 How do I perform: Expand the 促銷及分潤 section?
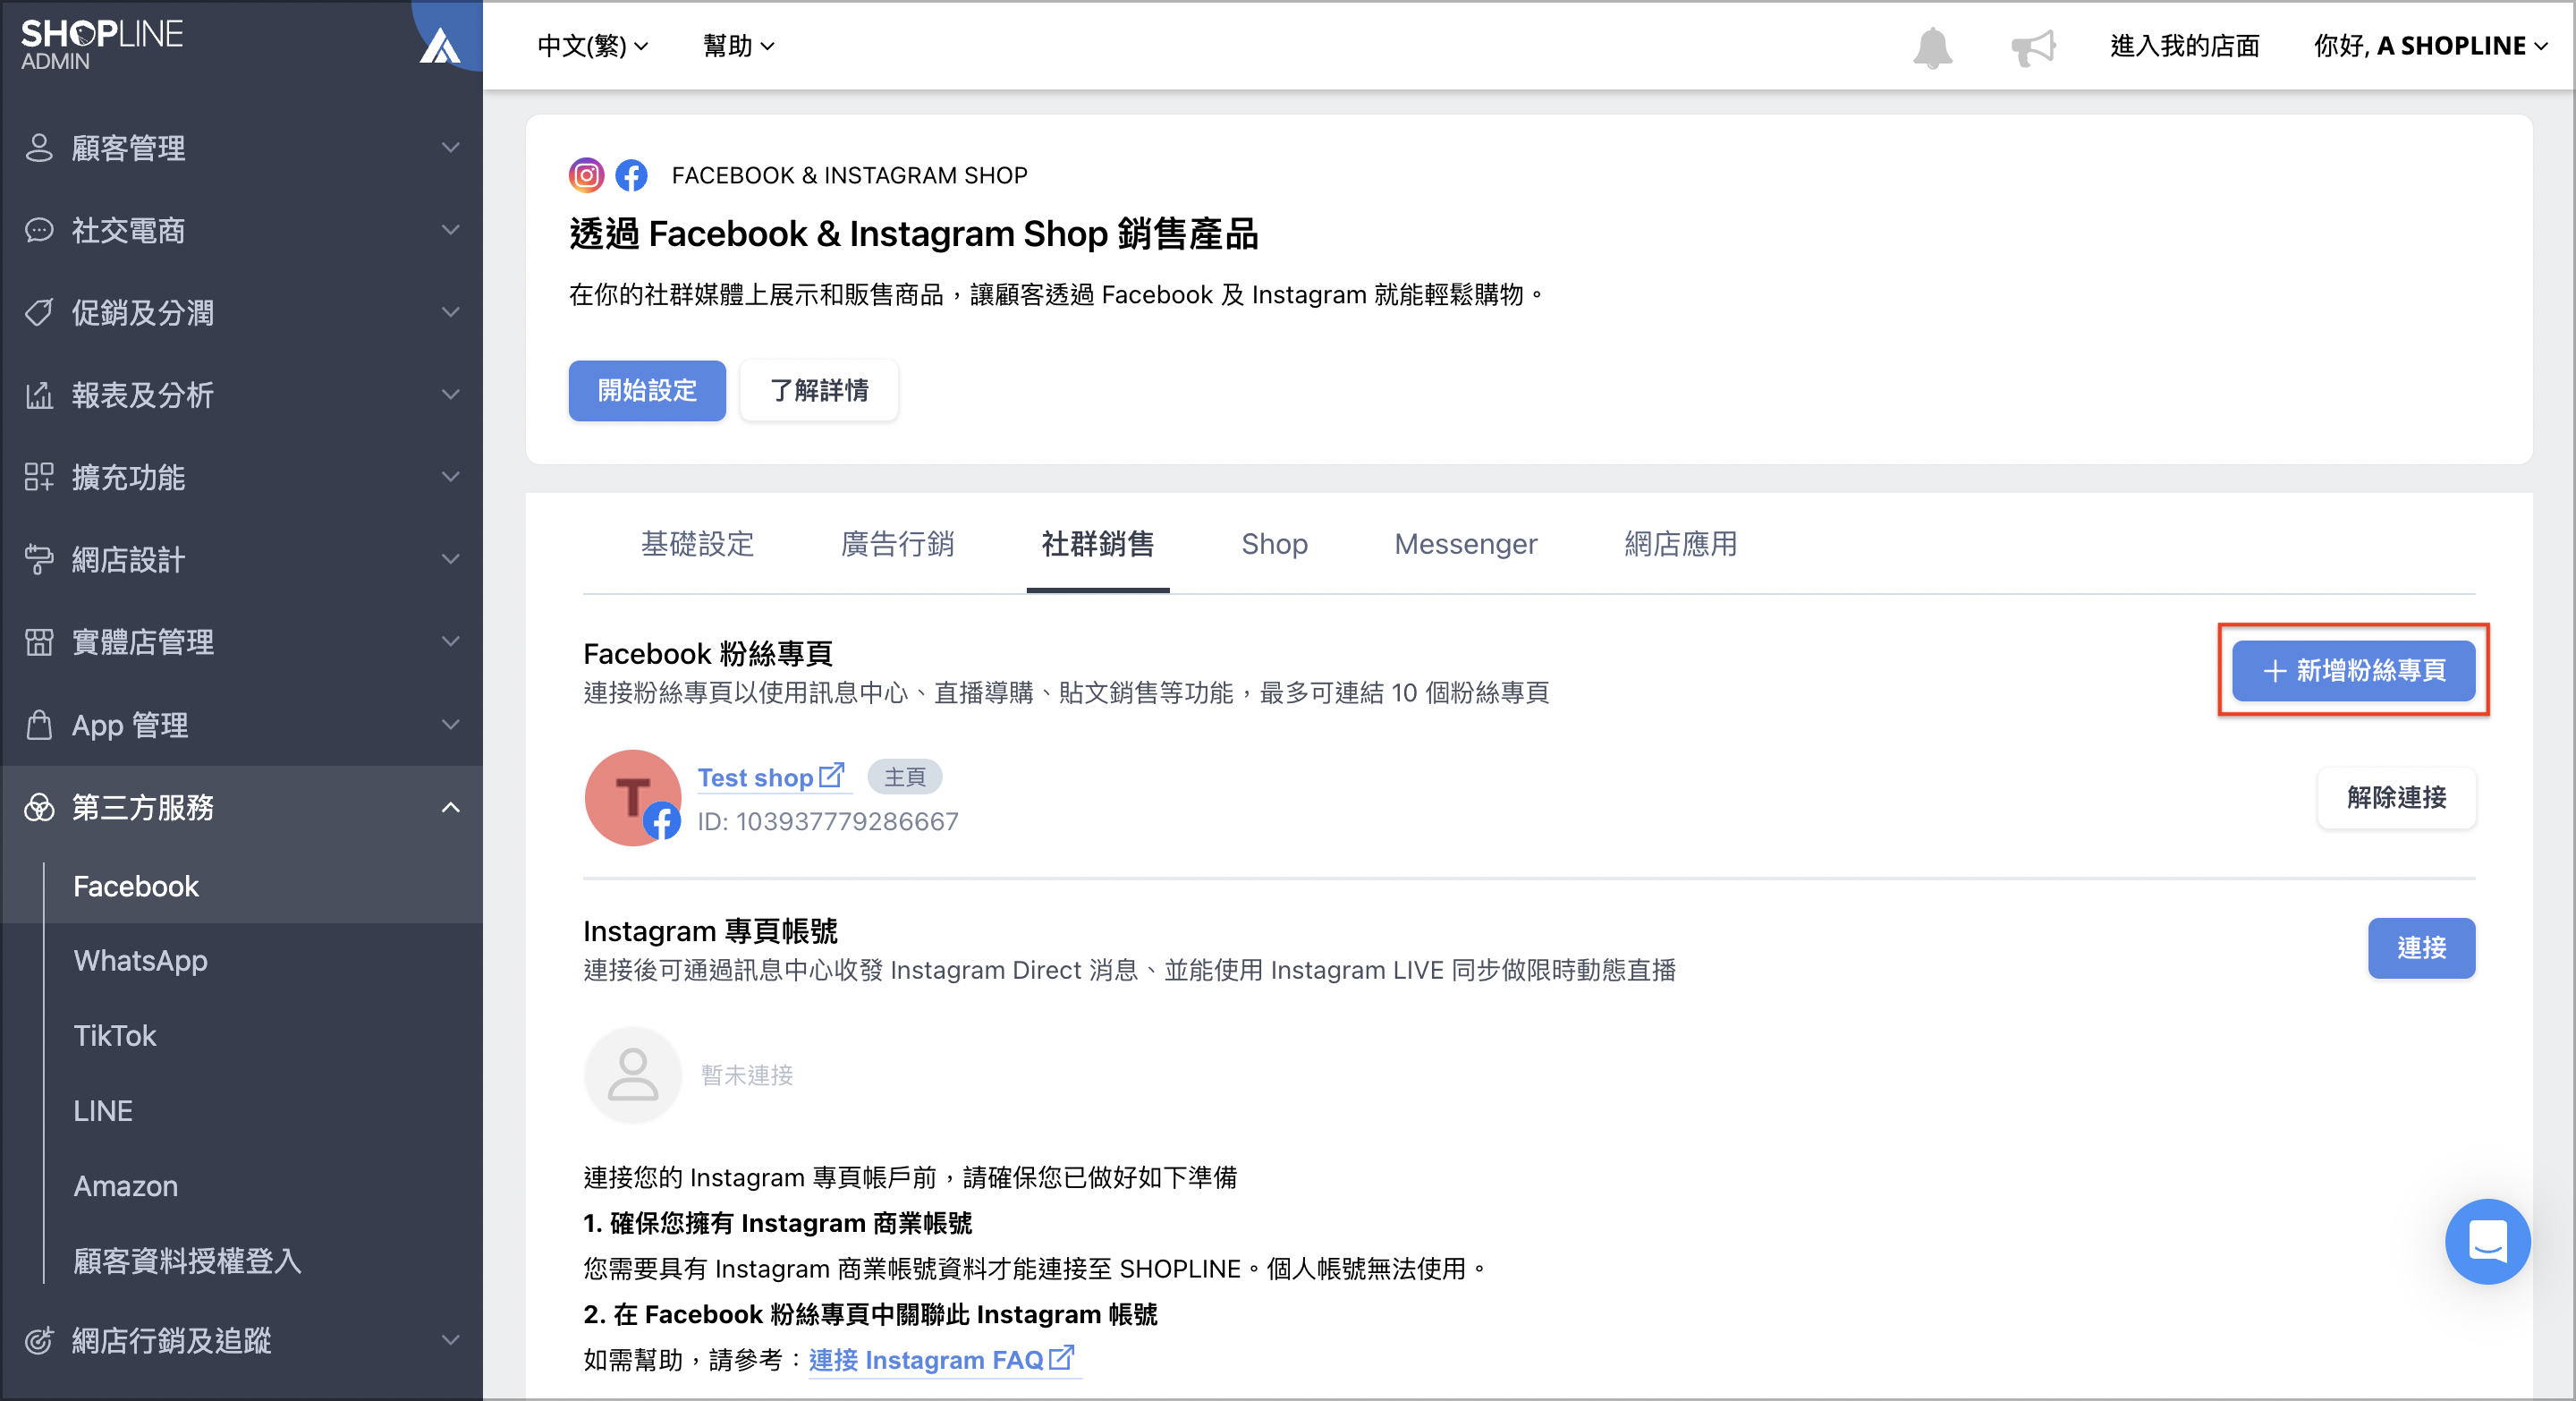coord(242,312)
